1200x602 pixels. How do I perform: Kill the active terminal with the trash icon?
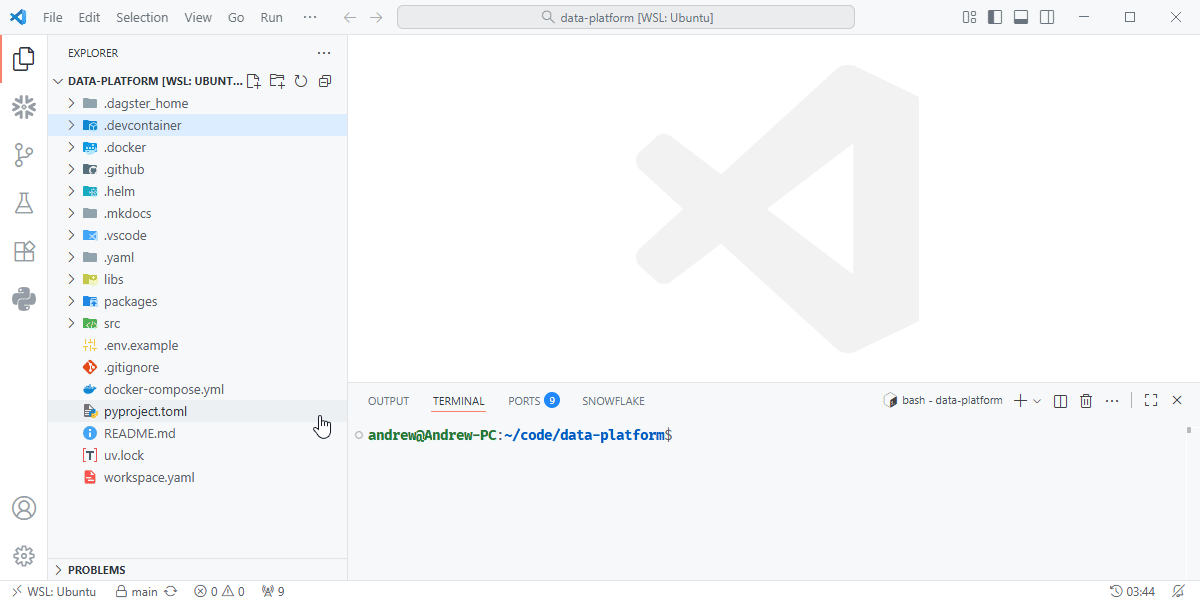pos(1086,400)
